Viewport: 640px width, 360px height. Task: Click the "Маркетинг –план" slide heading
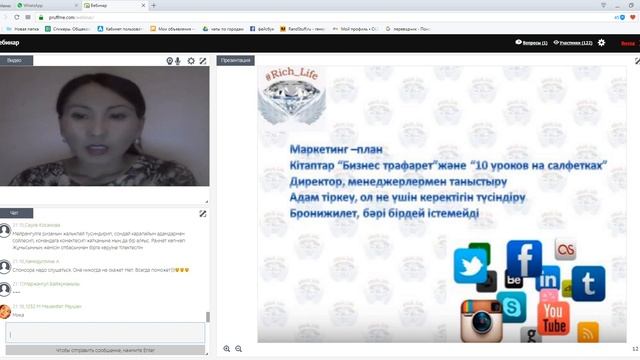pos(336,149)
